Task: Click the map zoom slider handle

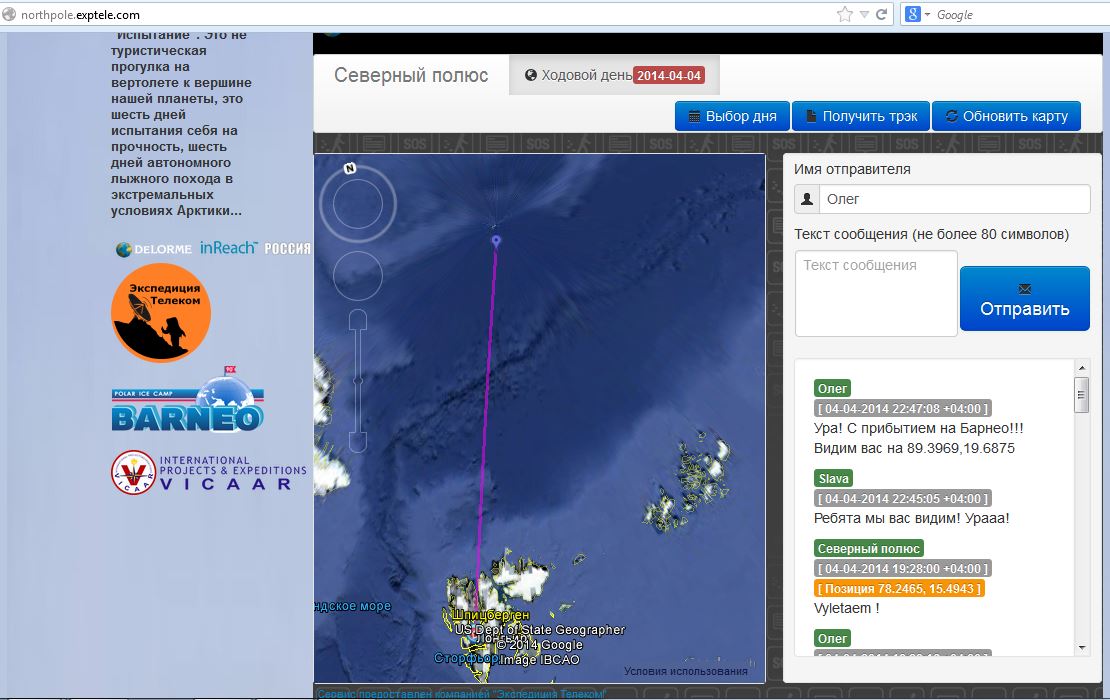Action: tap(358, 381)
